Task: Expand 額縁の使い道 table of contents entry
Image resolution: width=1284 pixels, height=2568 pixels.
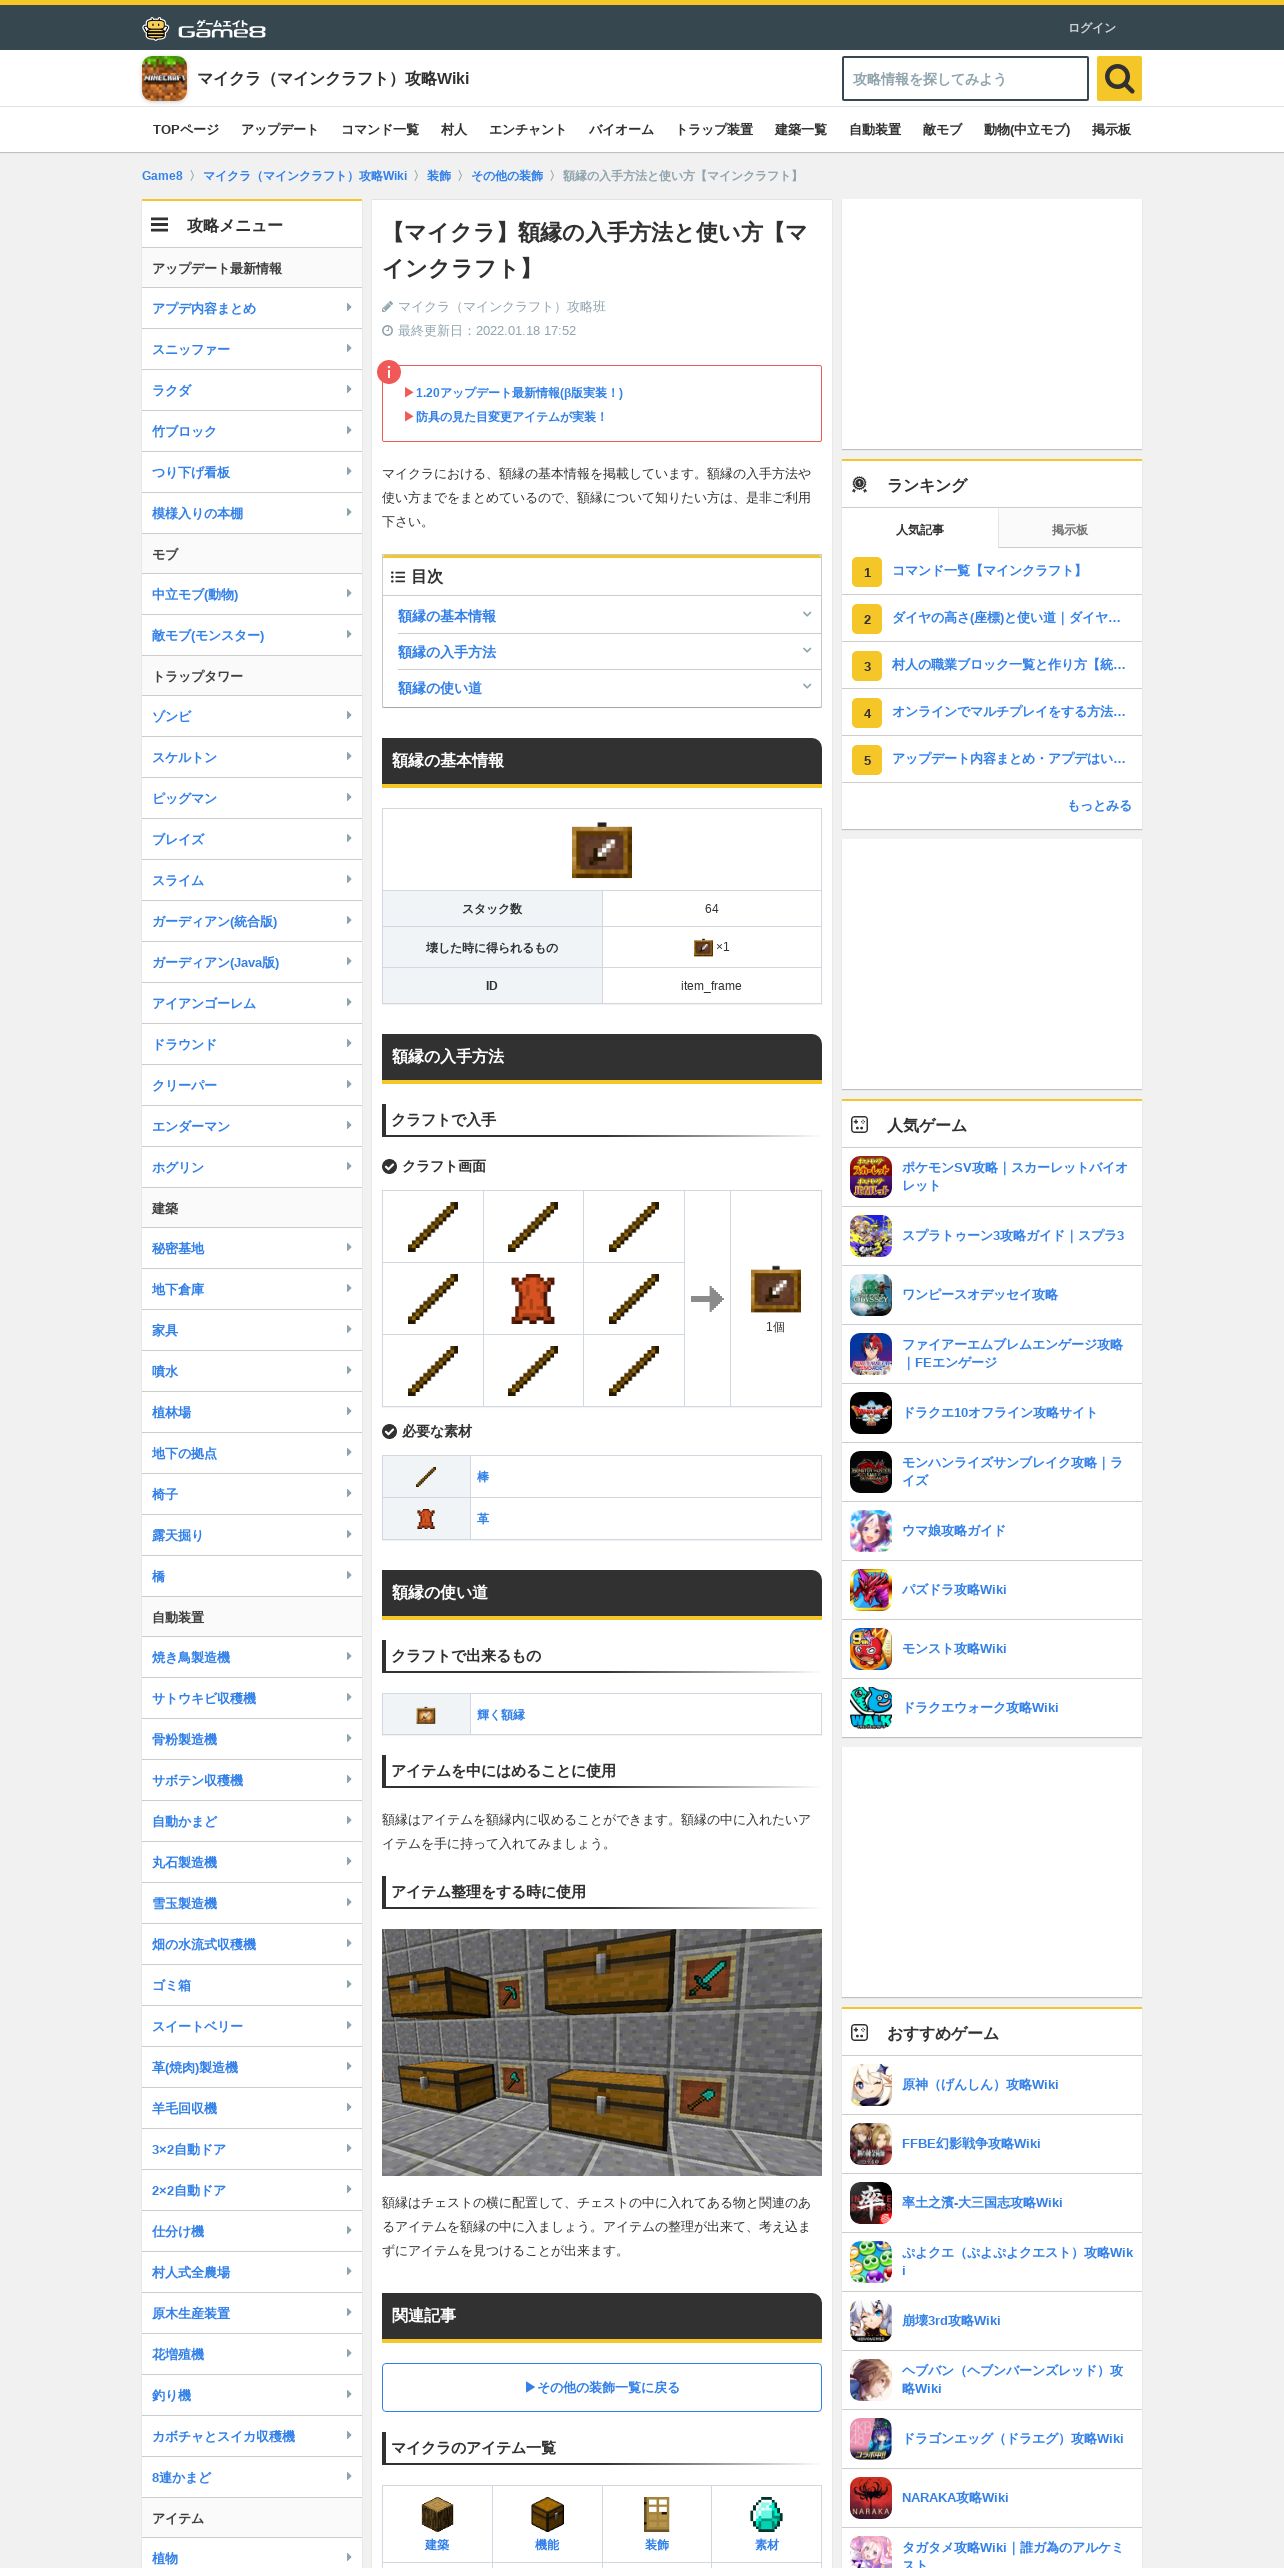Action: coord(602,688)
